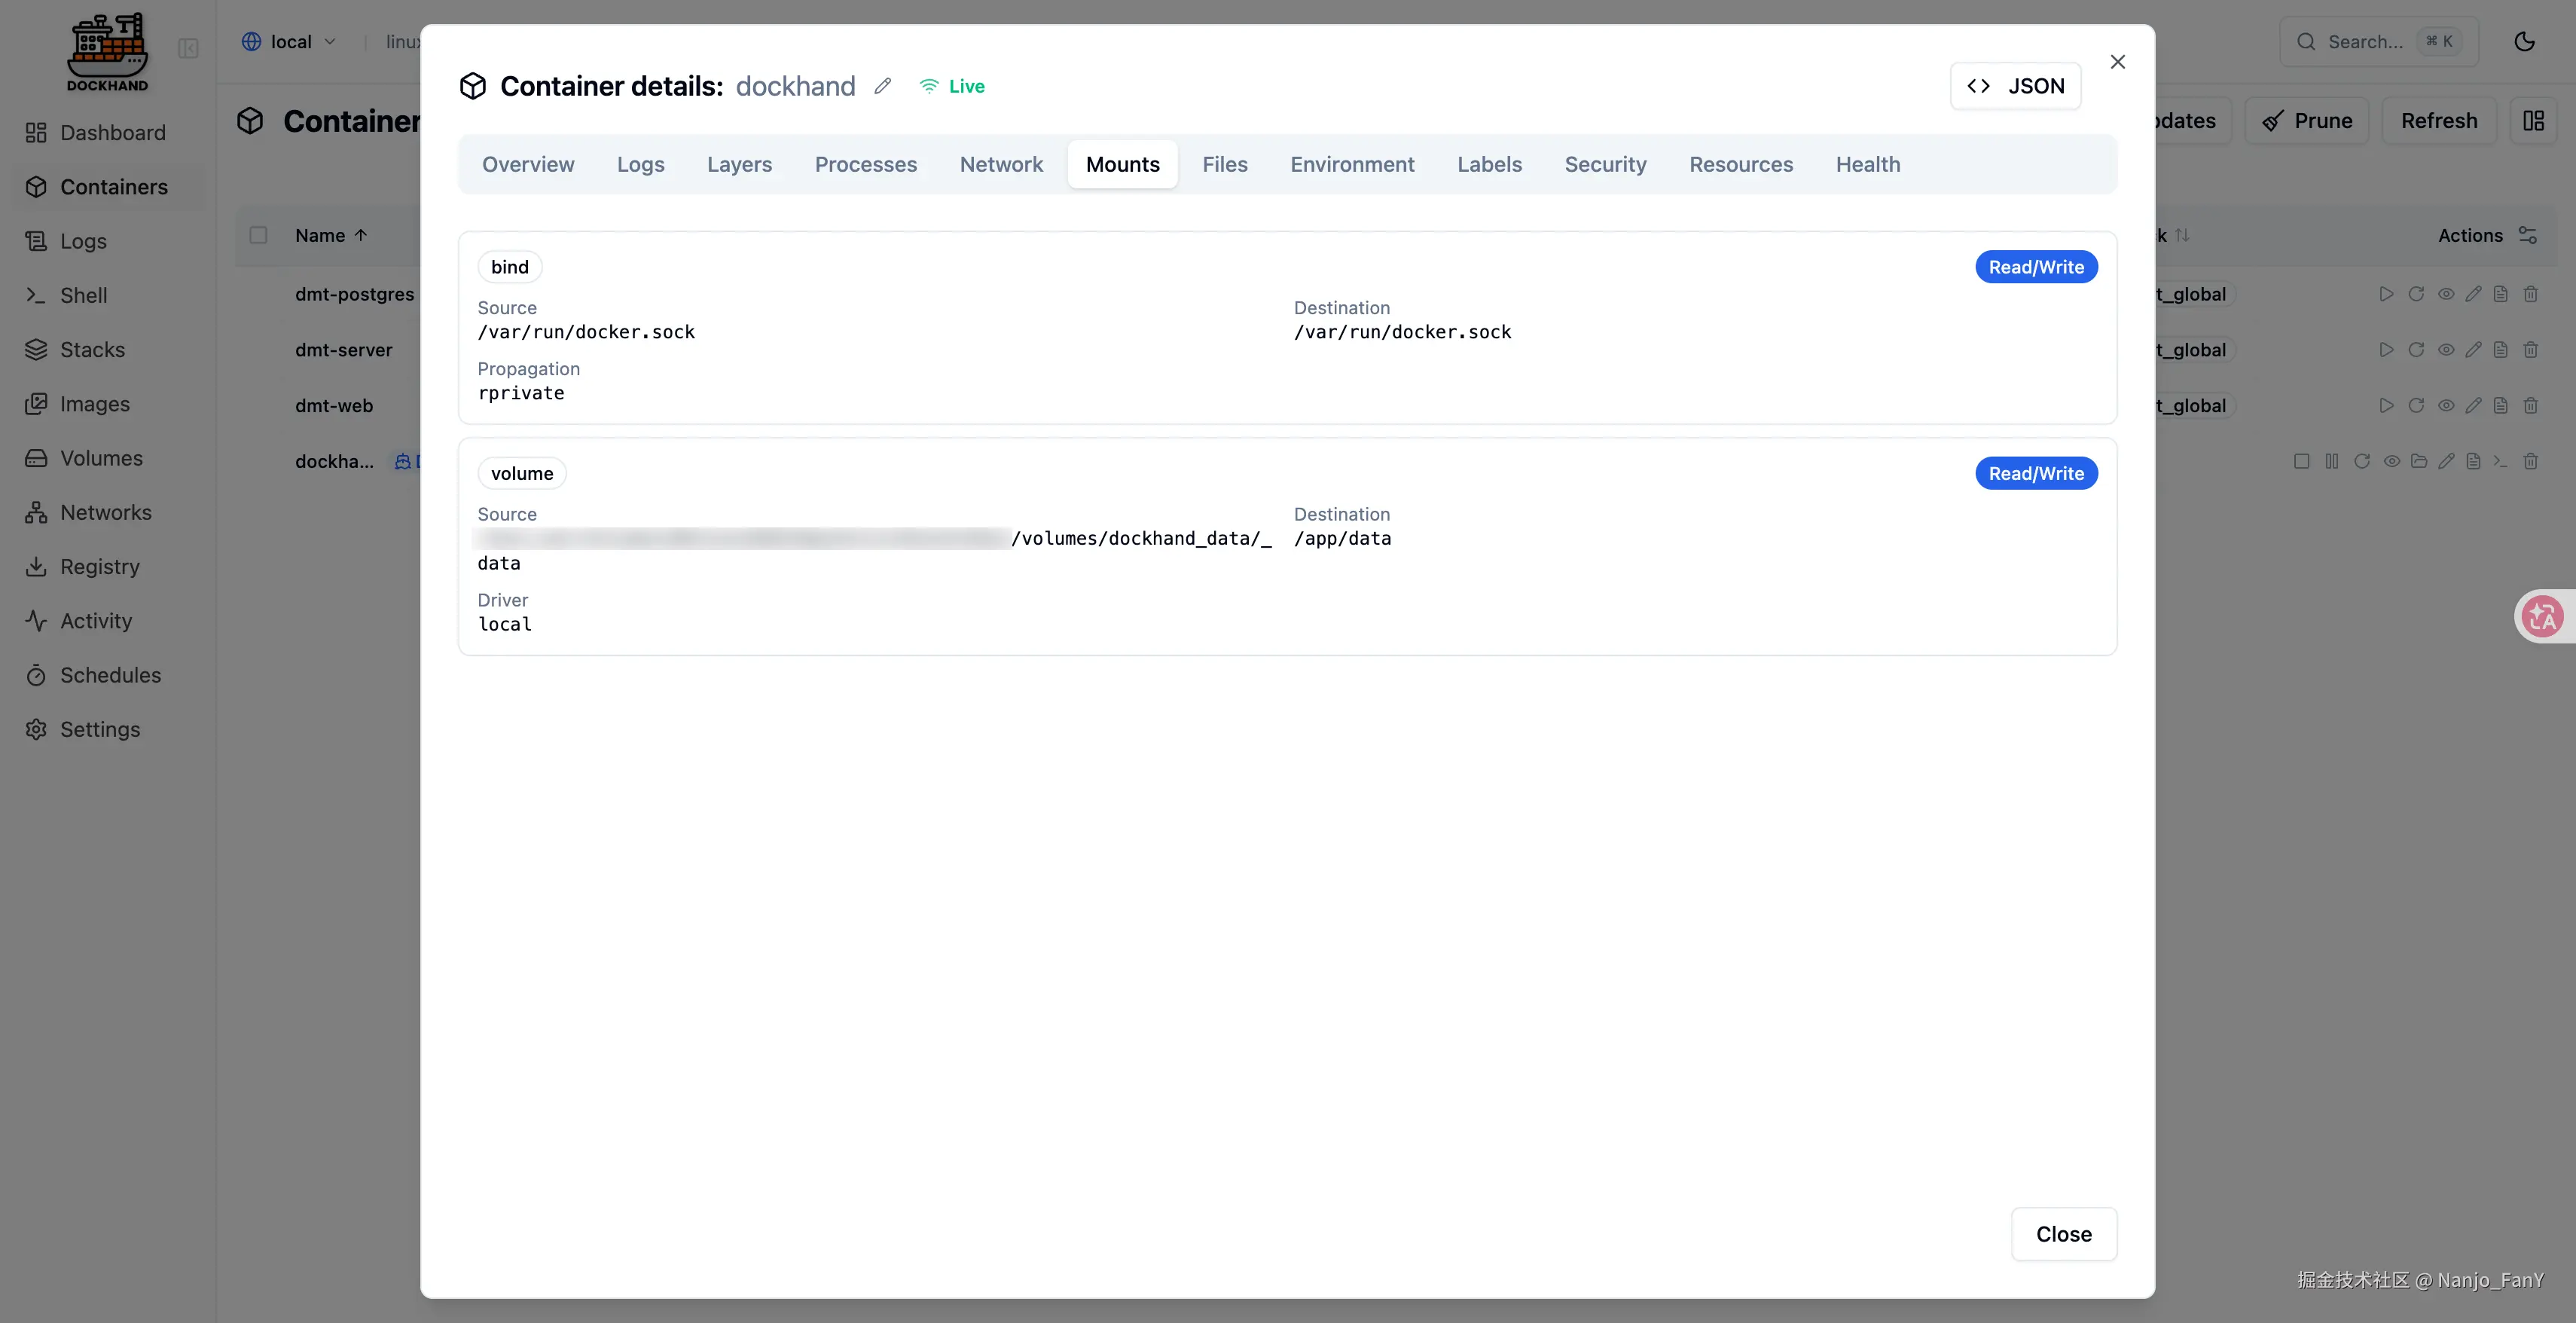
Task: Open Stacks in sidebar
Action: (x=108, y=350)
